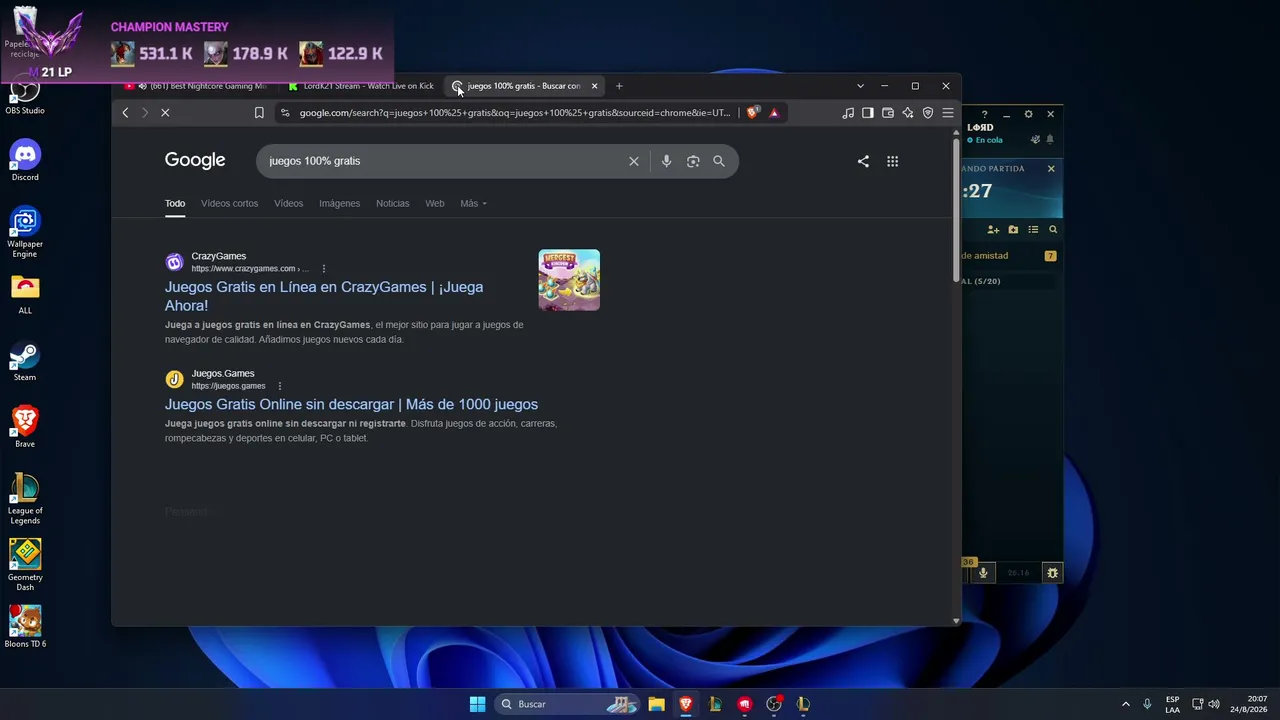Toggle the browser sidebar panel icon
The width and height of the screenshot is (1280, 720).
pyautogui.click(x=868, y=113)
